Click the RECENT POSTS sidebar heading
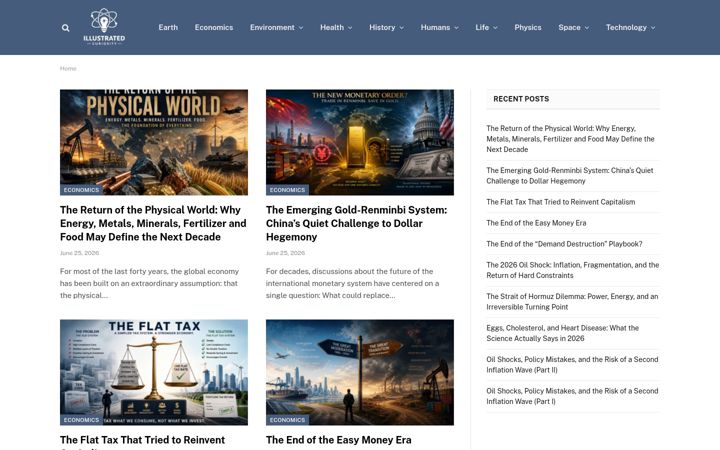Viewport: 720px width, 450px height. click(521, 99)
